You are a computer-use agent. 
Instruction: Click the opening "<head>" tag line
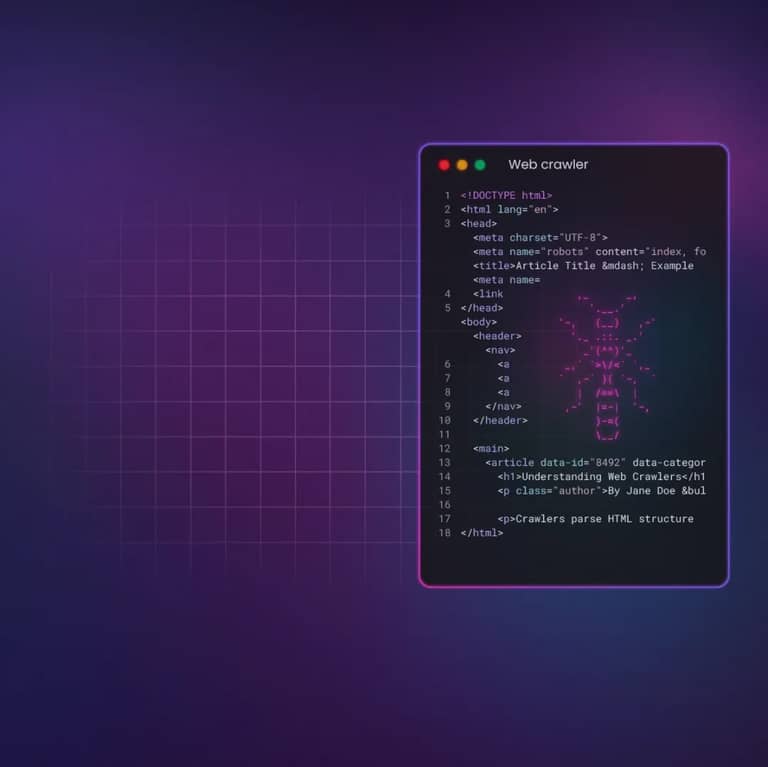coord(479,224)
